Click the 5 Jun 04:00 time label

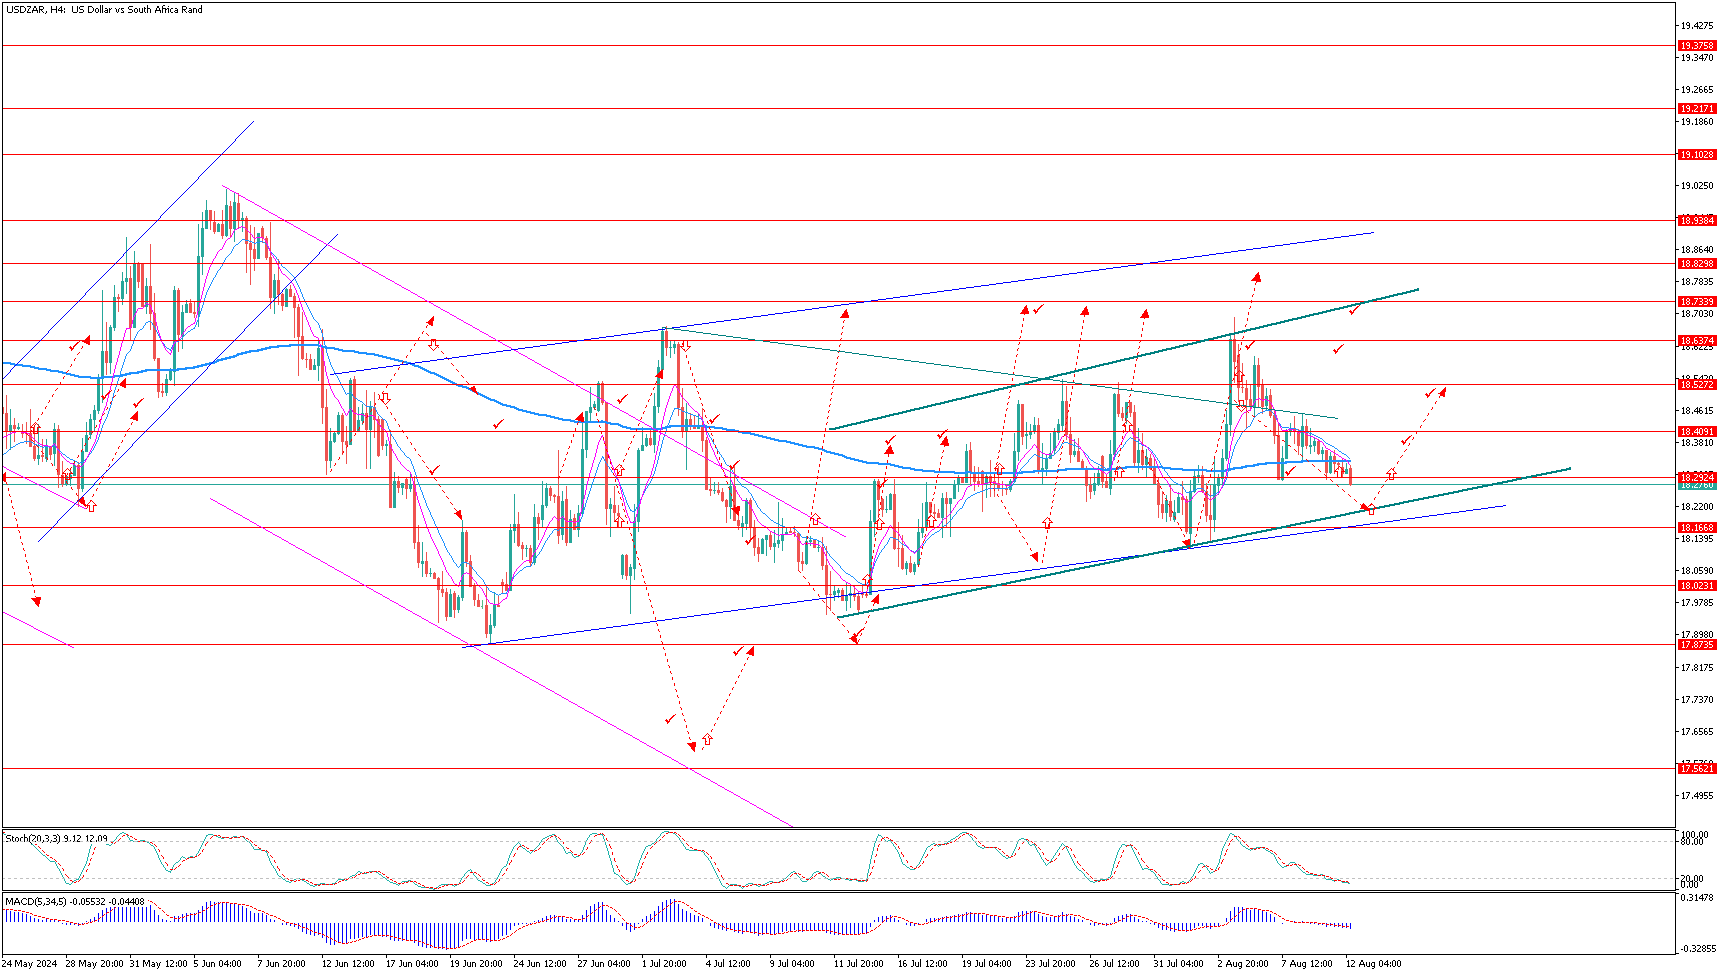[x=218, y=964]
